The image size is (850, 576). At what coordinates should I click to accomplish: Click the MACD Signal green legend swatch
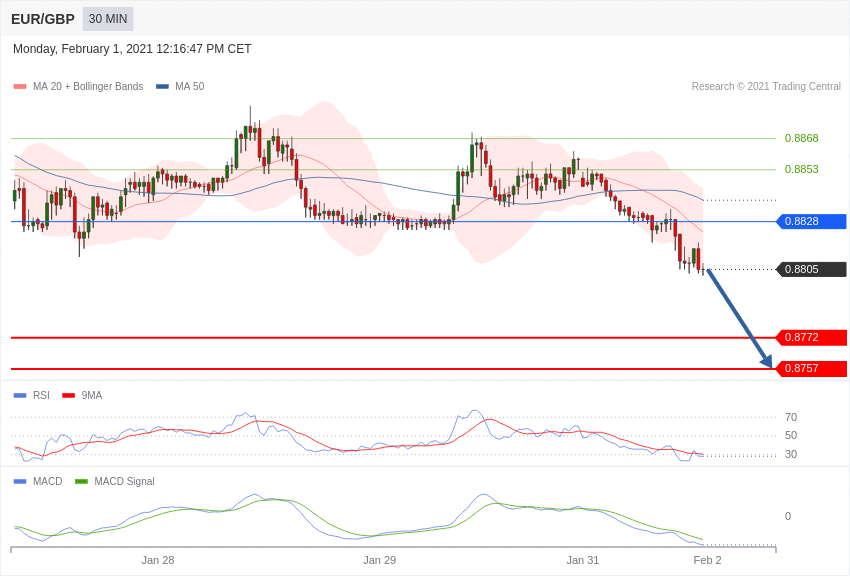coord(81,482)
